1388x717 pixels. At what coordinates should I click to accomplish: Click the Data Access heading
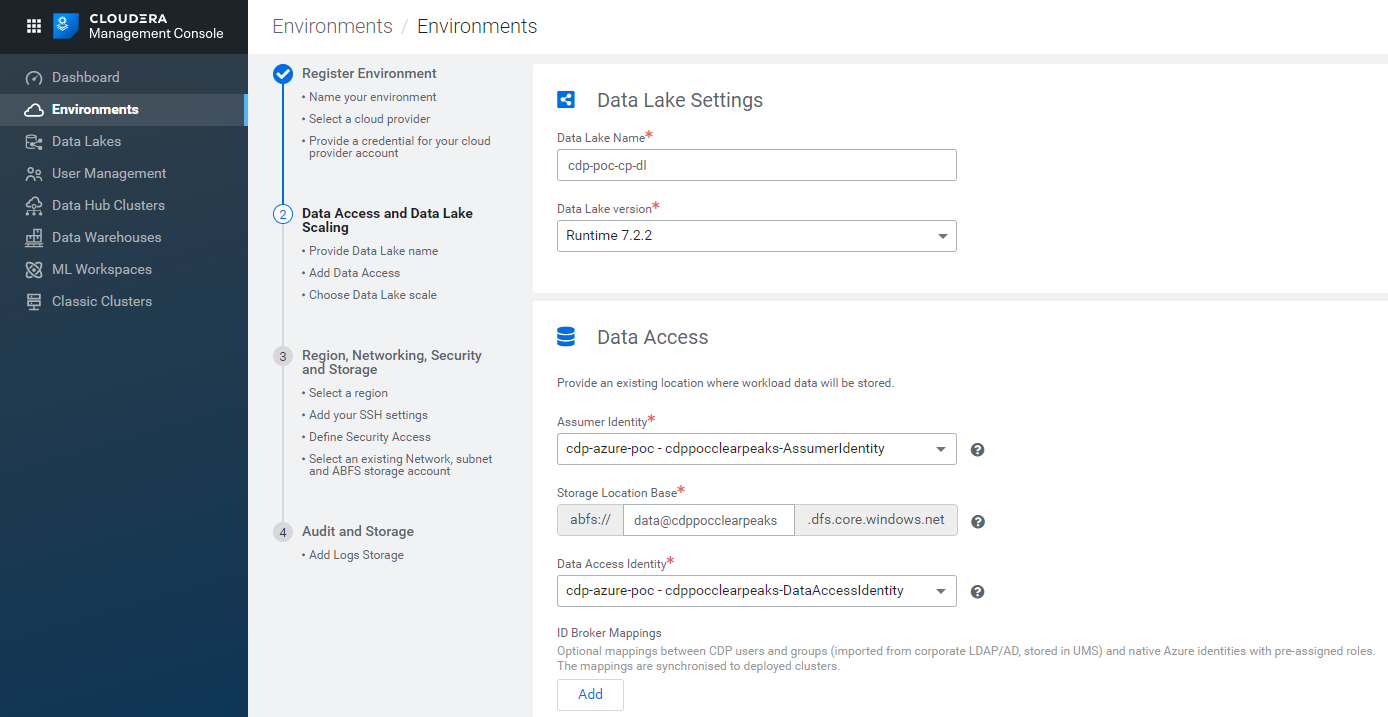653,338
